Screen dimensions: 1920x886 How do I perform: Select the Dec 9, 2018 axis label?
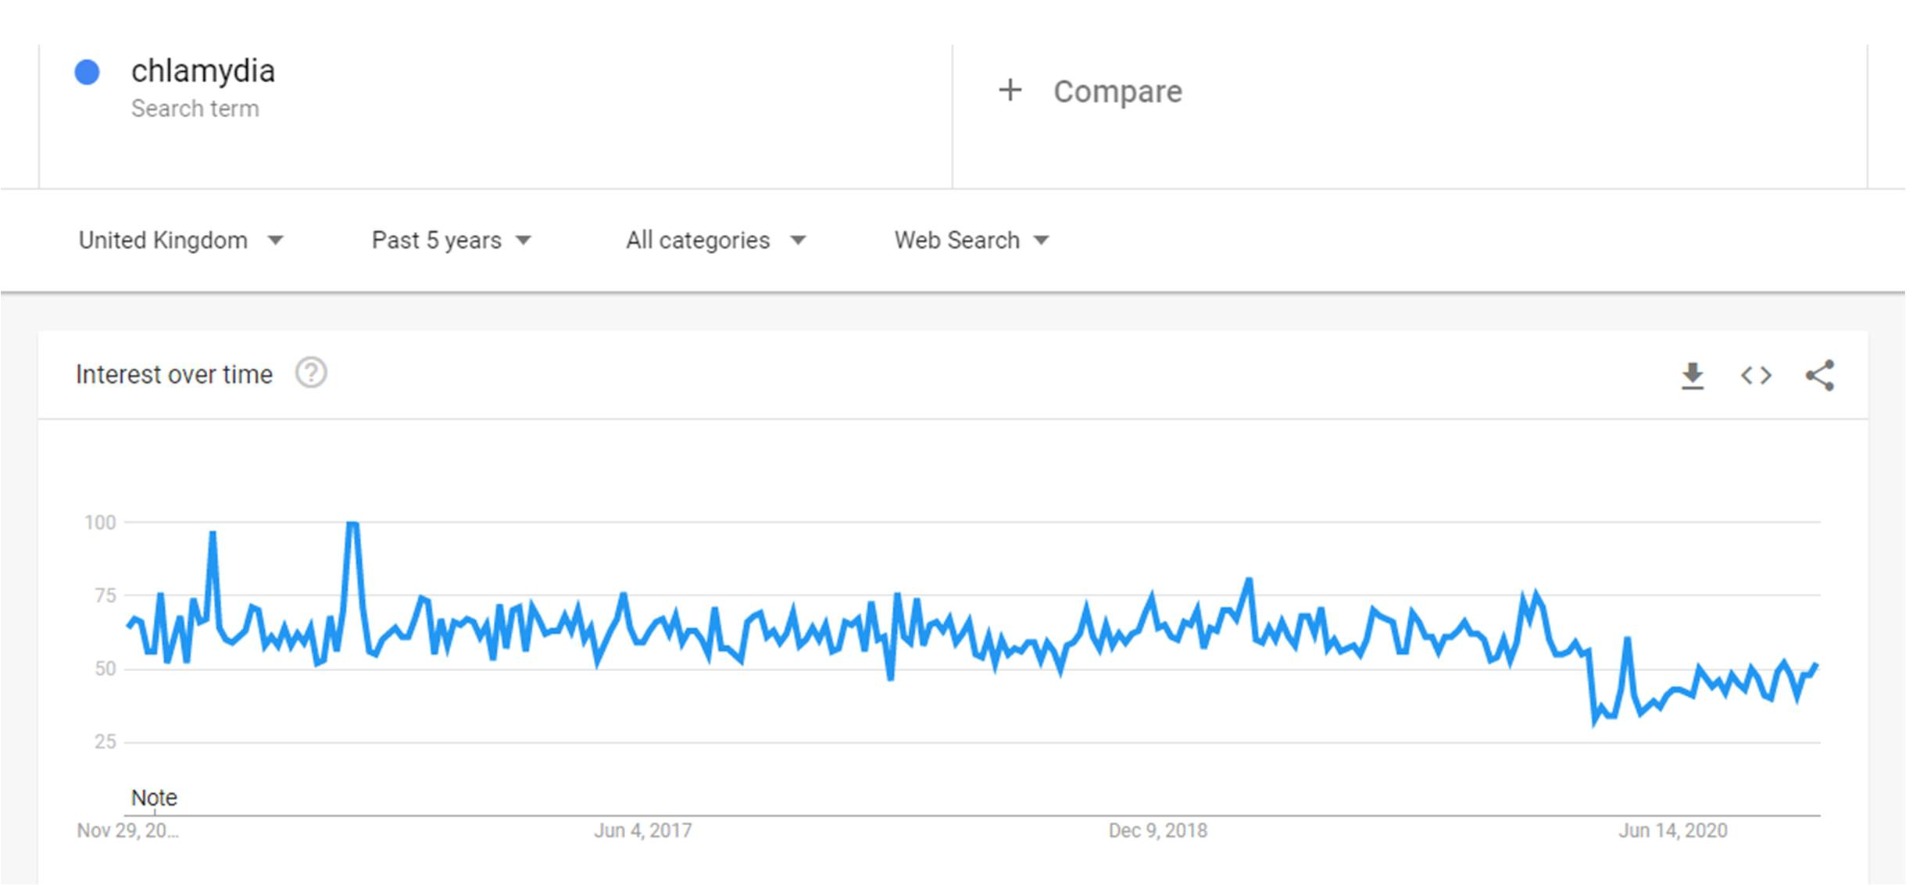coord(1158,830)
